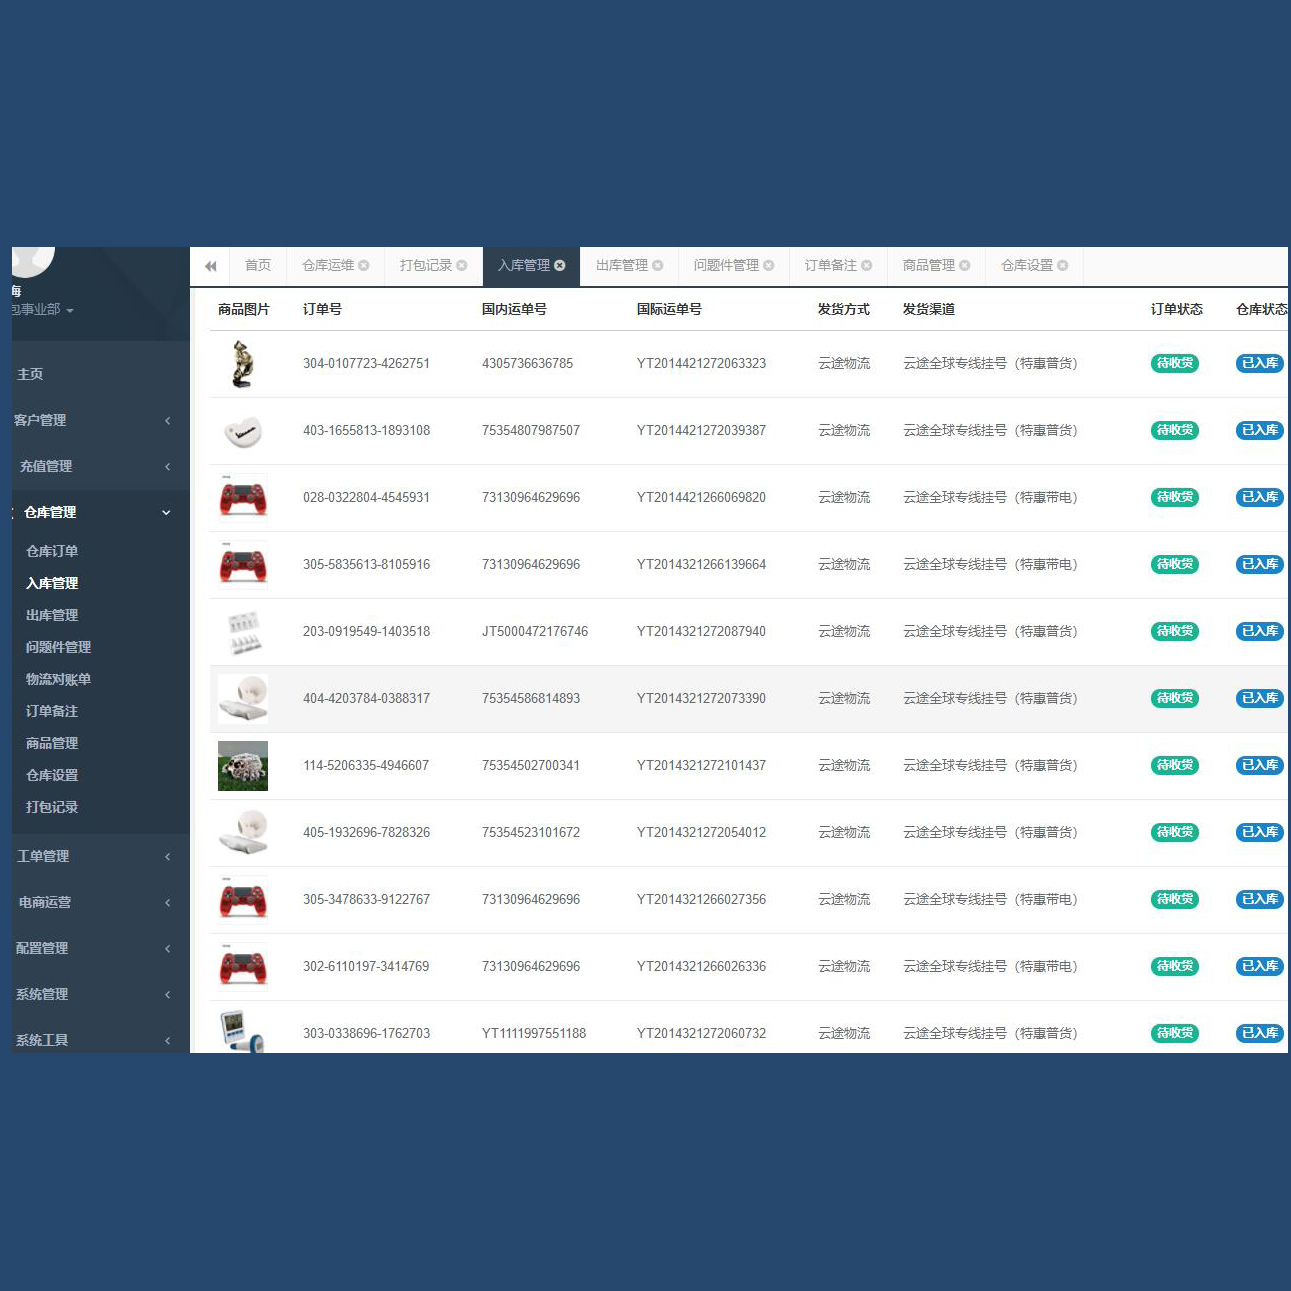Close the 仓库设置 tab
Image resolution: width=1291 pixels, height=1291 pixels.
click(x=1063, y=266)
